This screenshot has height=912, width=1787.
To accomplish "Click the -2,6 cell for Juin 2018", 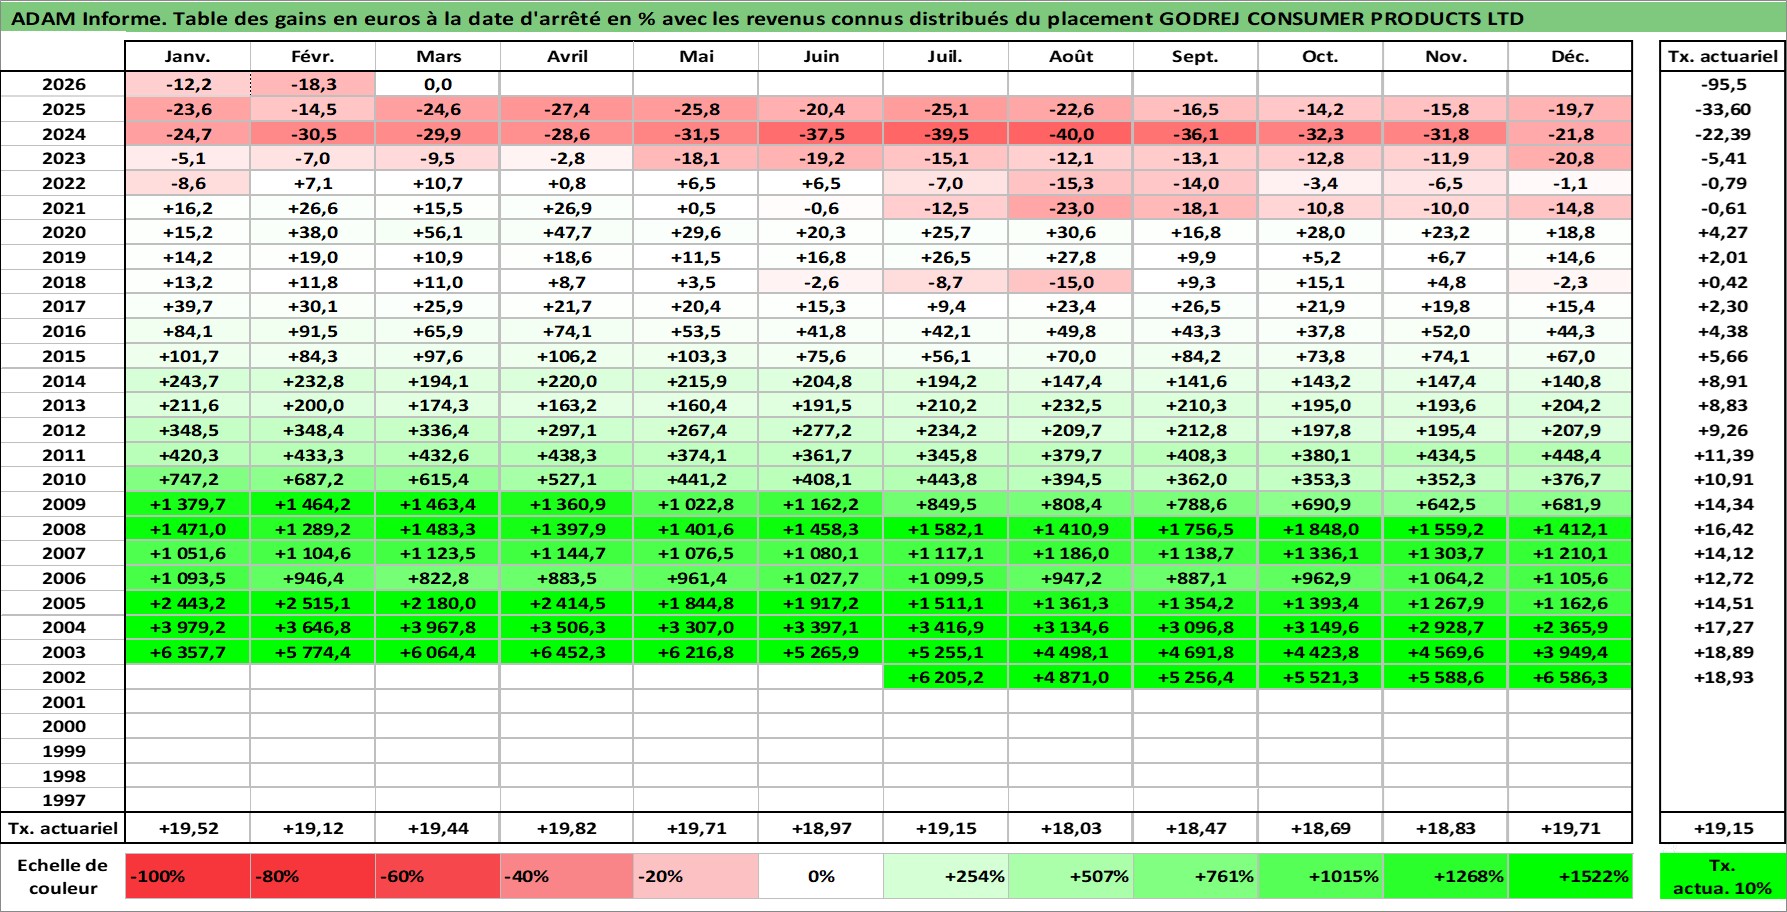I will (x=821, y=282).
